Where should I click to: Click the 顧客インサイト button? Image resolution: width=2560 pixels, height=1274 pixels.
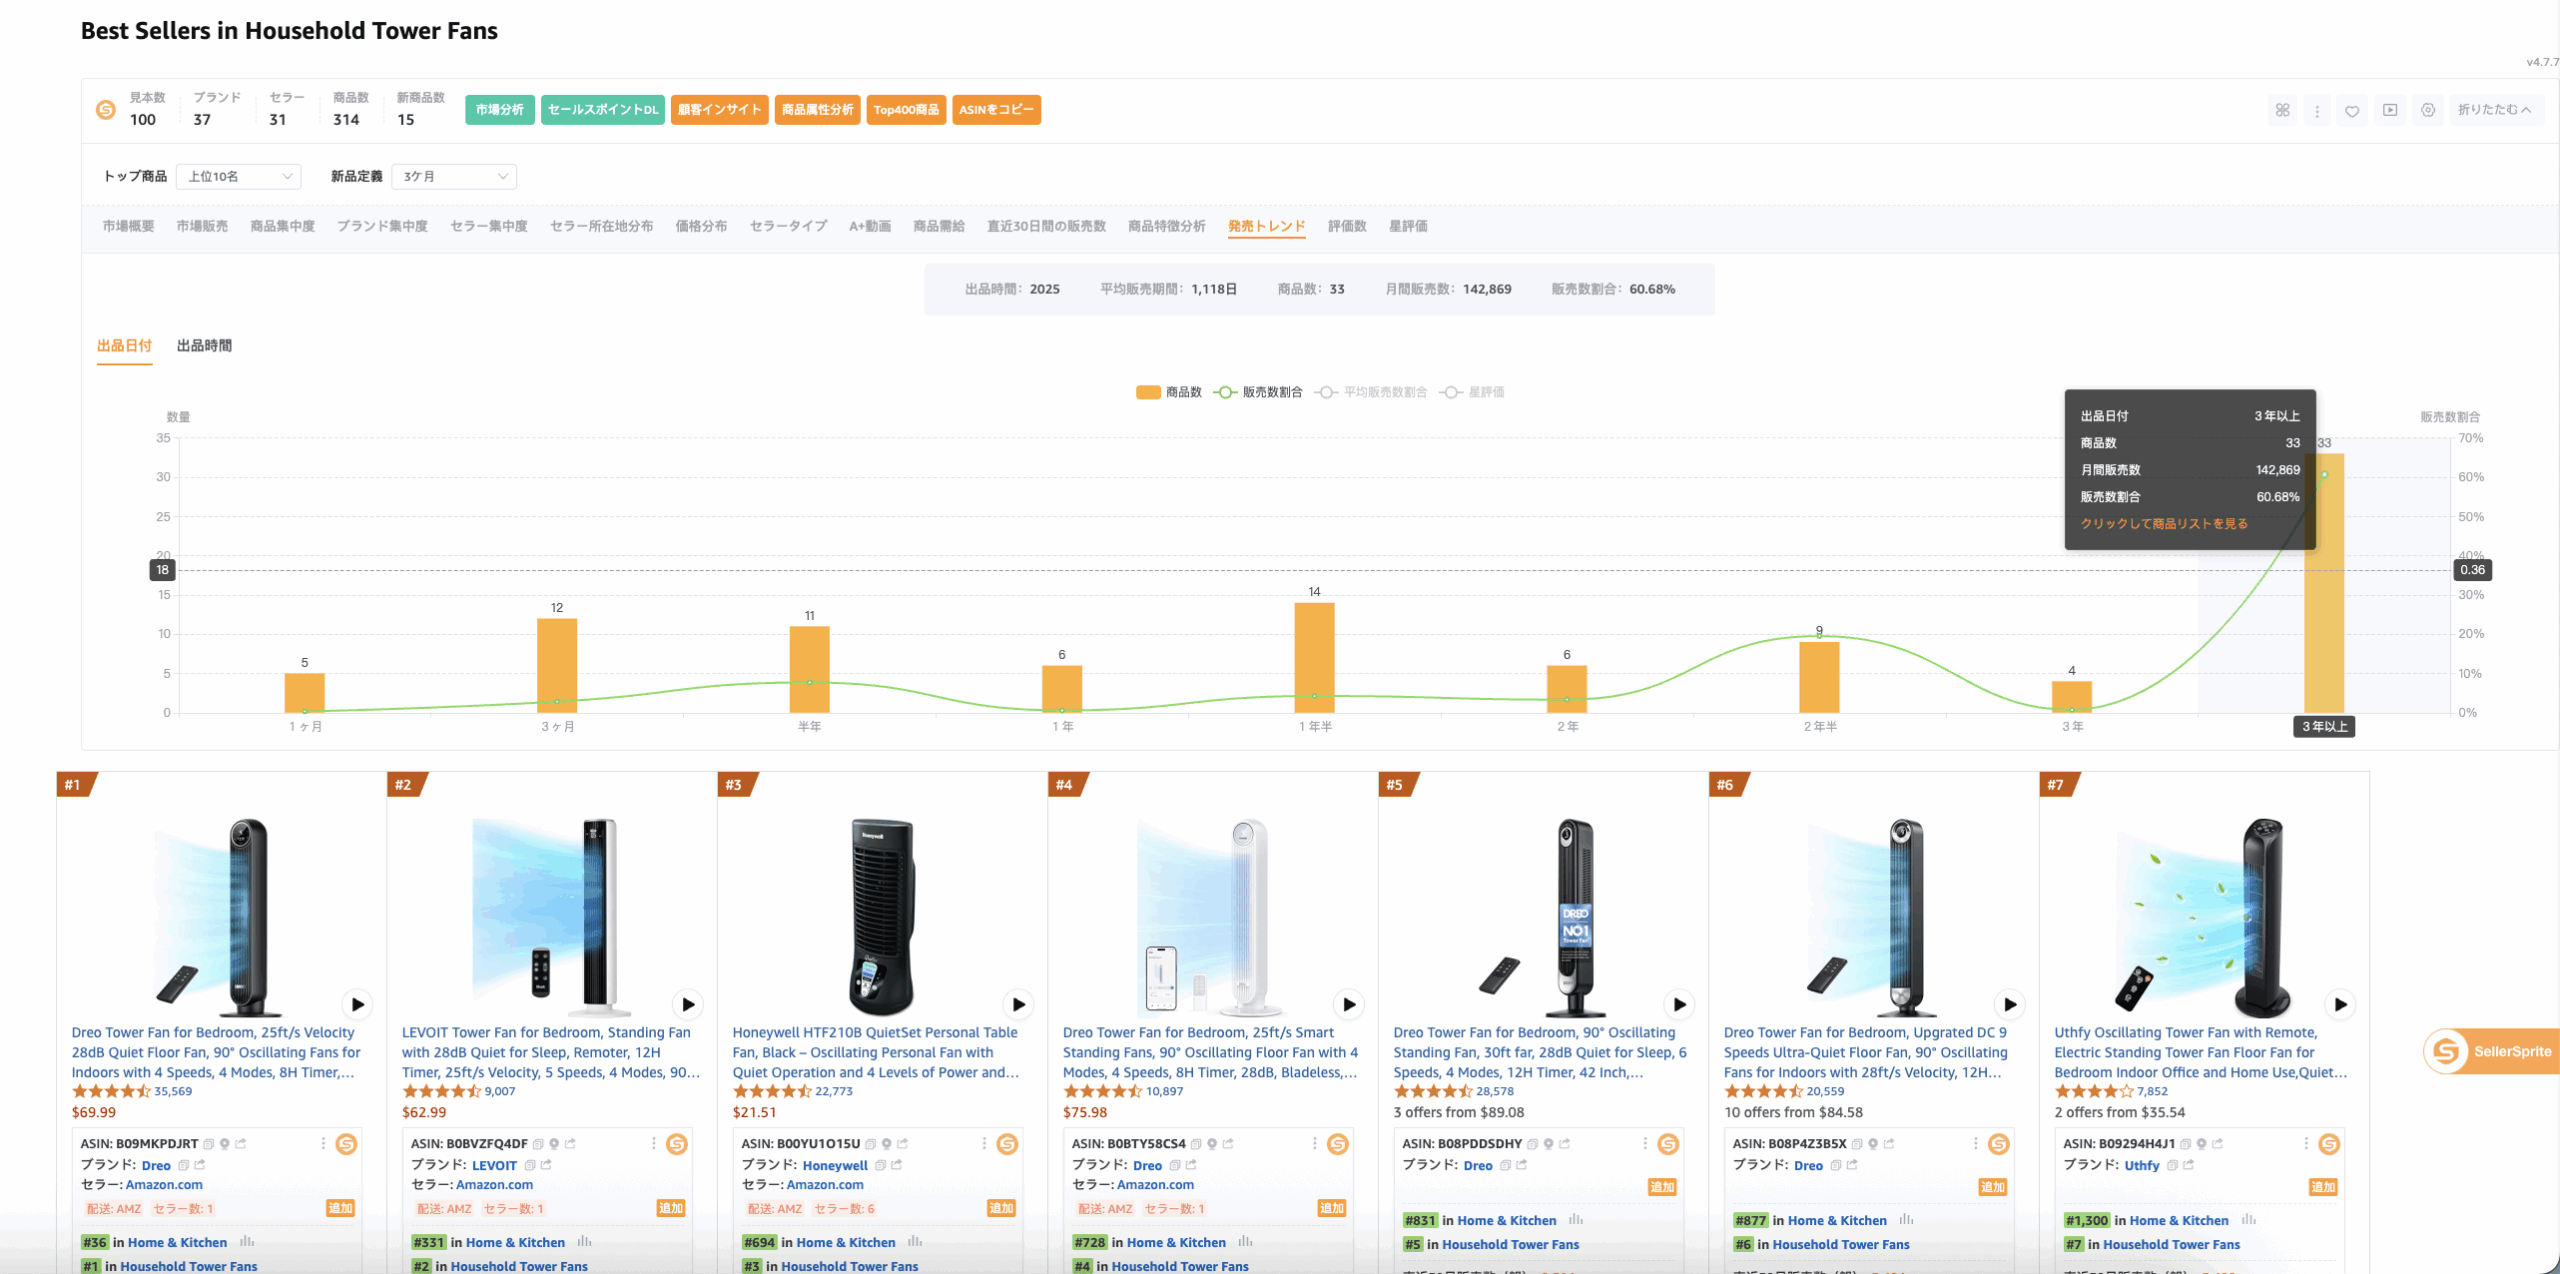(x=720, y=110)
